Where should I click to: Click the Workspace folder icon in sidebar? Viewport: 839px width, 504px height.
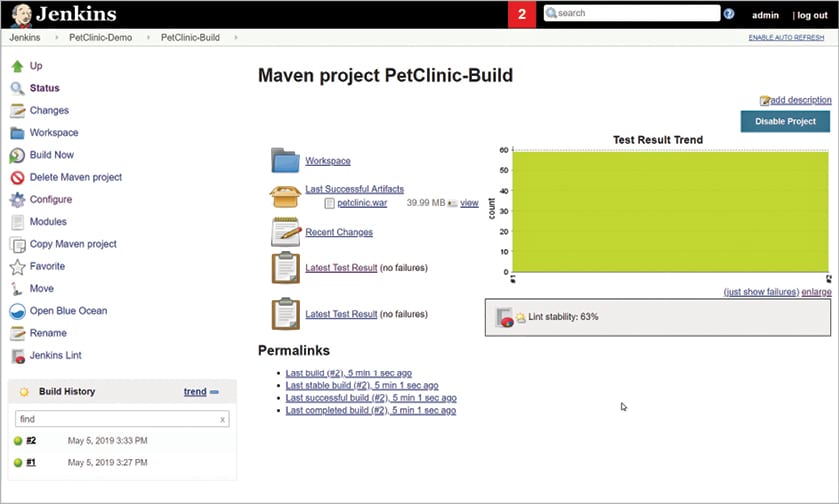[x=17, y=133]
